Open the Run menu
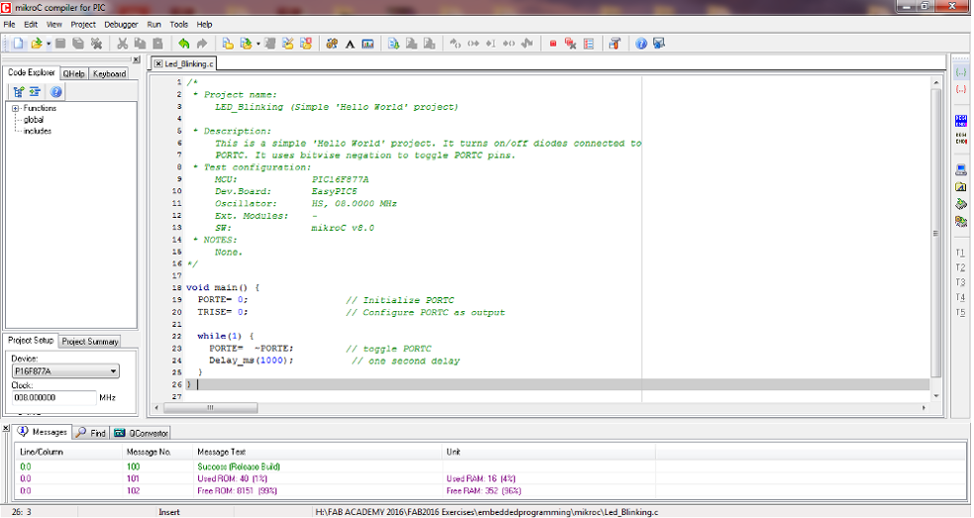The image size is (974, 518). pos(154,24)
